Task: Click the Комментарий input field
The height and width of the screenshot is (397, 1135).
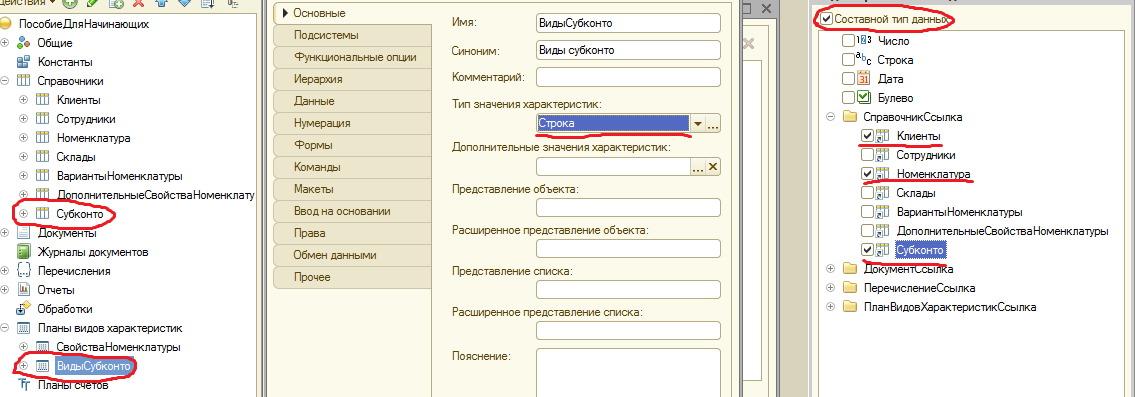Action: point(628,77)
